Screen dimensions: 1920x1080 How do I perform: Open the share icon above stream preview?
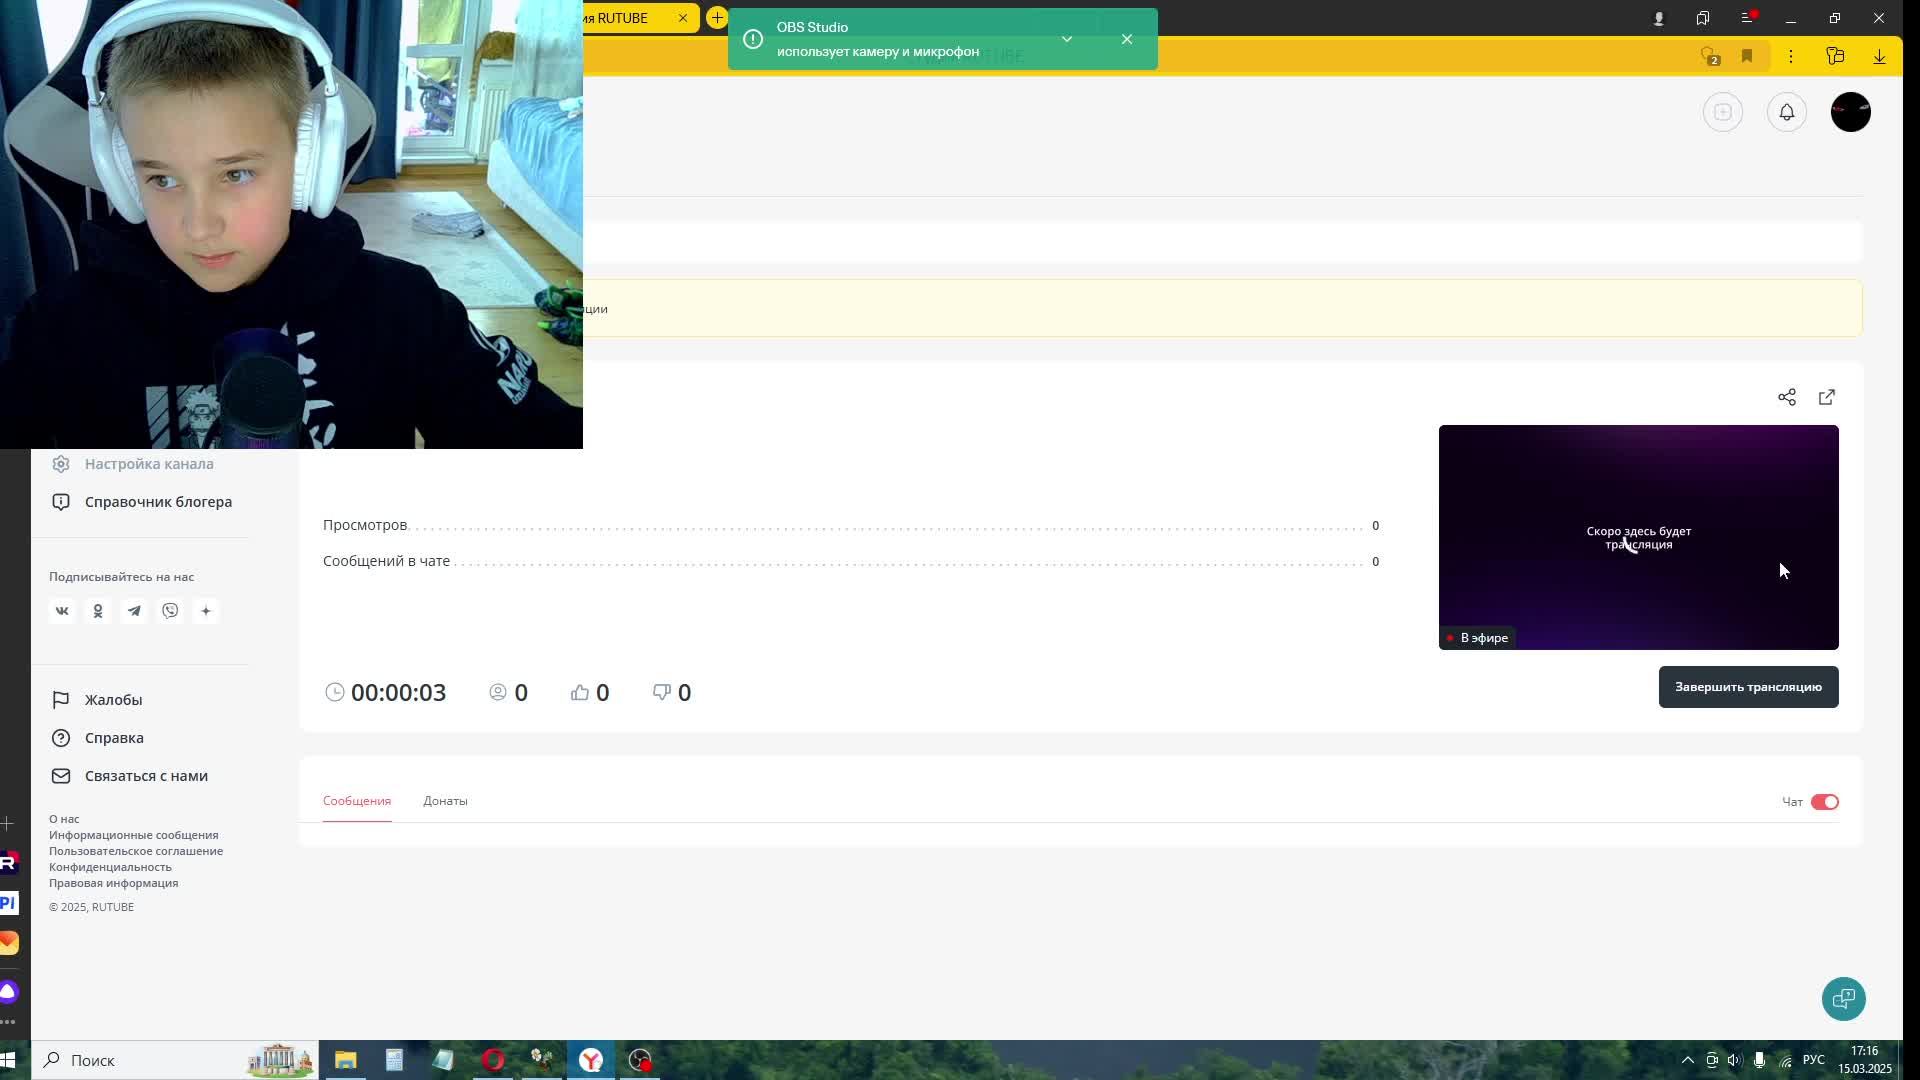click(1787, 397)
